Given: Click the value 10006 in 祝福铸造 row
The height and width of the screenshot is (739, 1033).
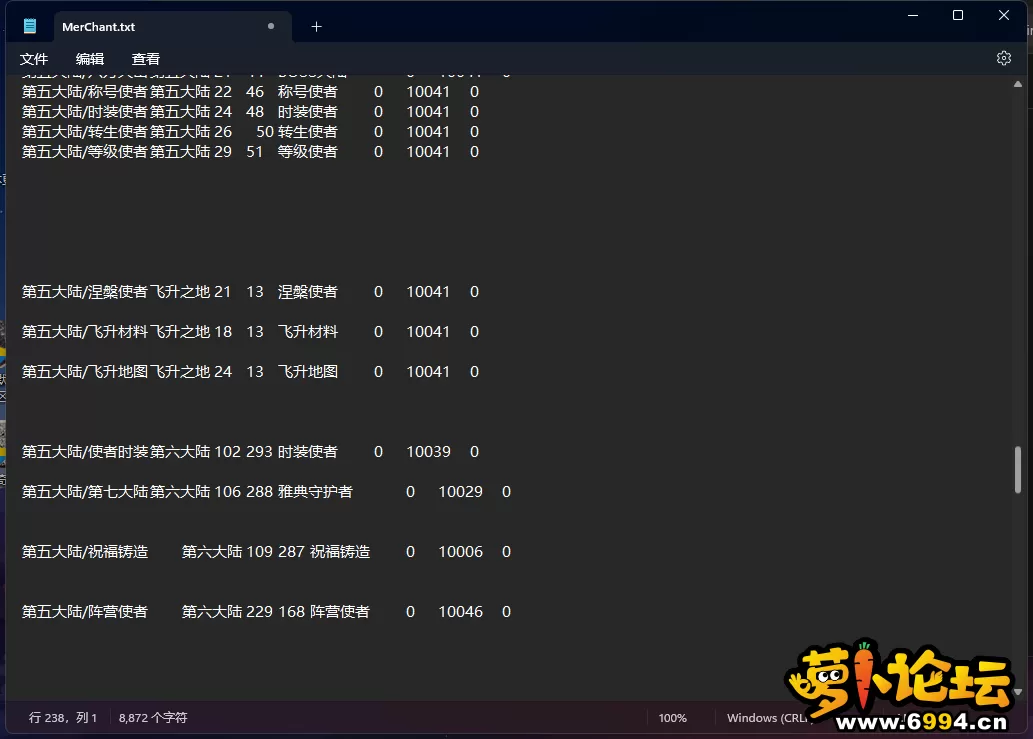Looking at the screenshot, I should (x=461, y=552).
